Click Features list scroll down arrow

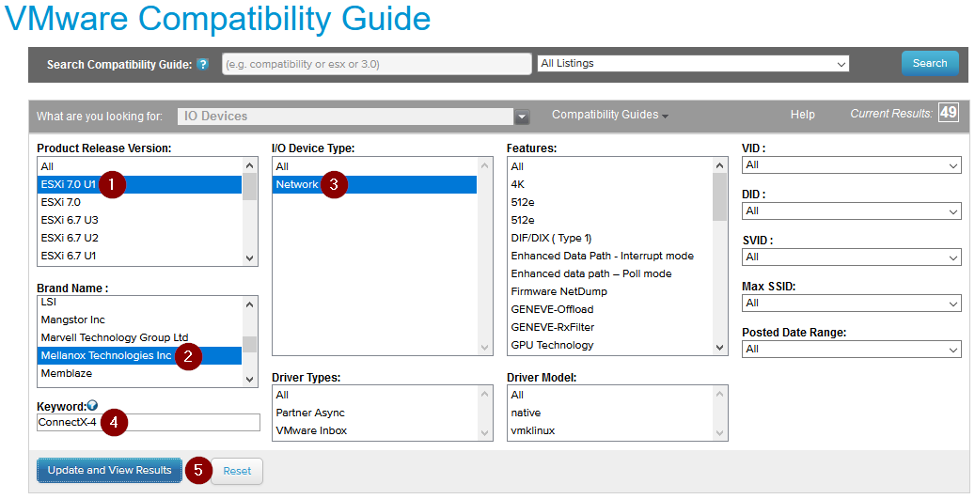point(720,348)
